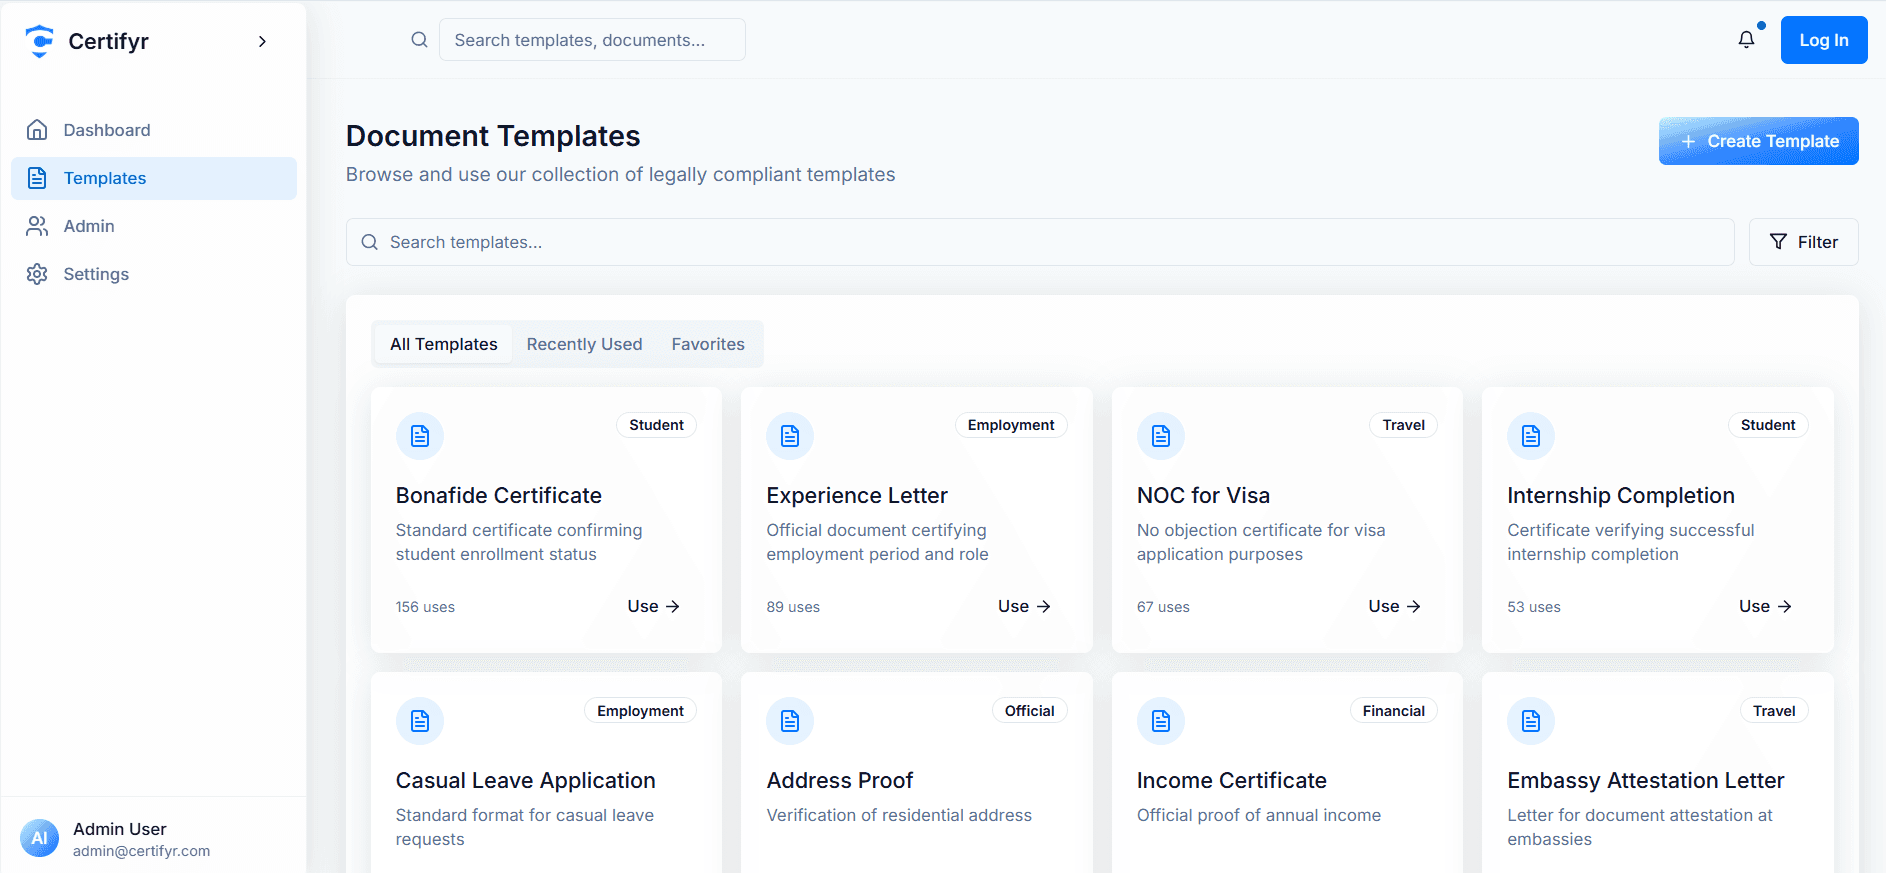Viewport: 1886px width, 873px height.
Task: Click the top search magnifier icon
Action: [419, 40]
